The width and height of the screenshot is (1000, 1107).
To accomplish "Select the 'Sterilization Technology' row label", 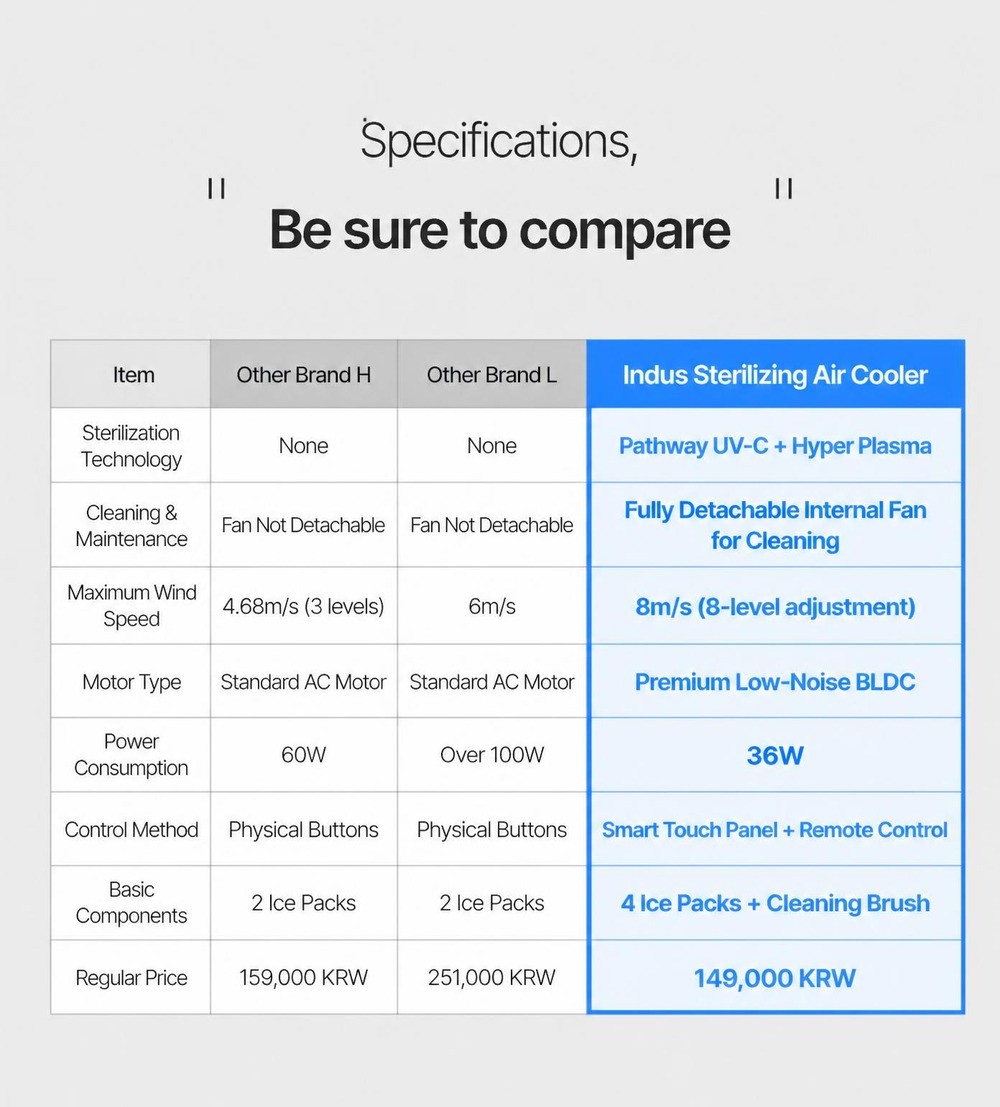I will tap(131, 445).
